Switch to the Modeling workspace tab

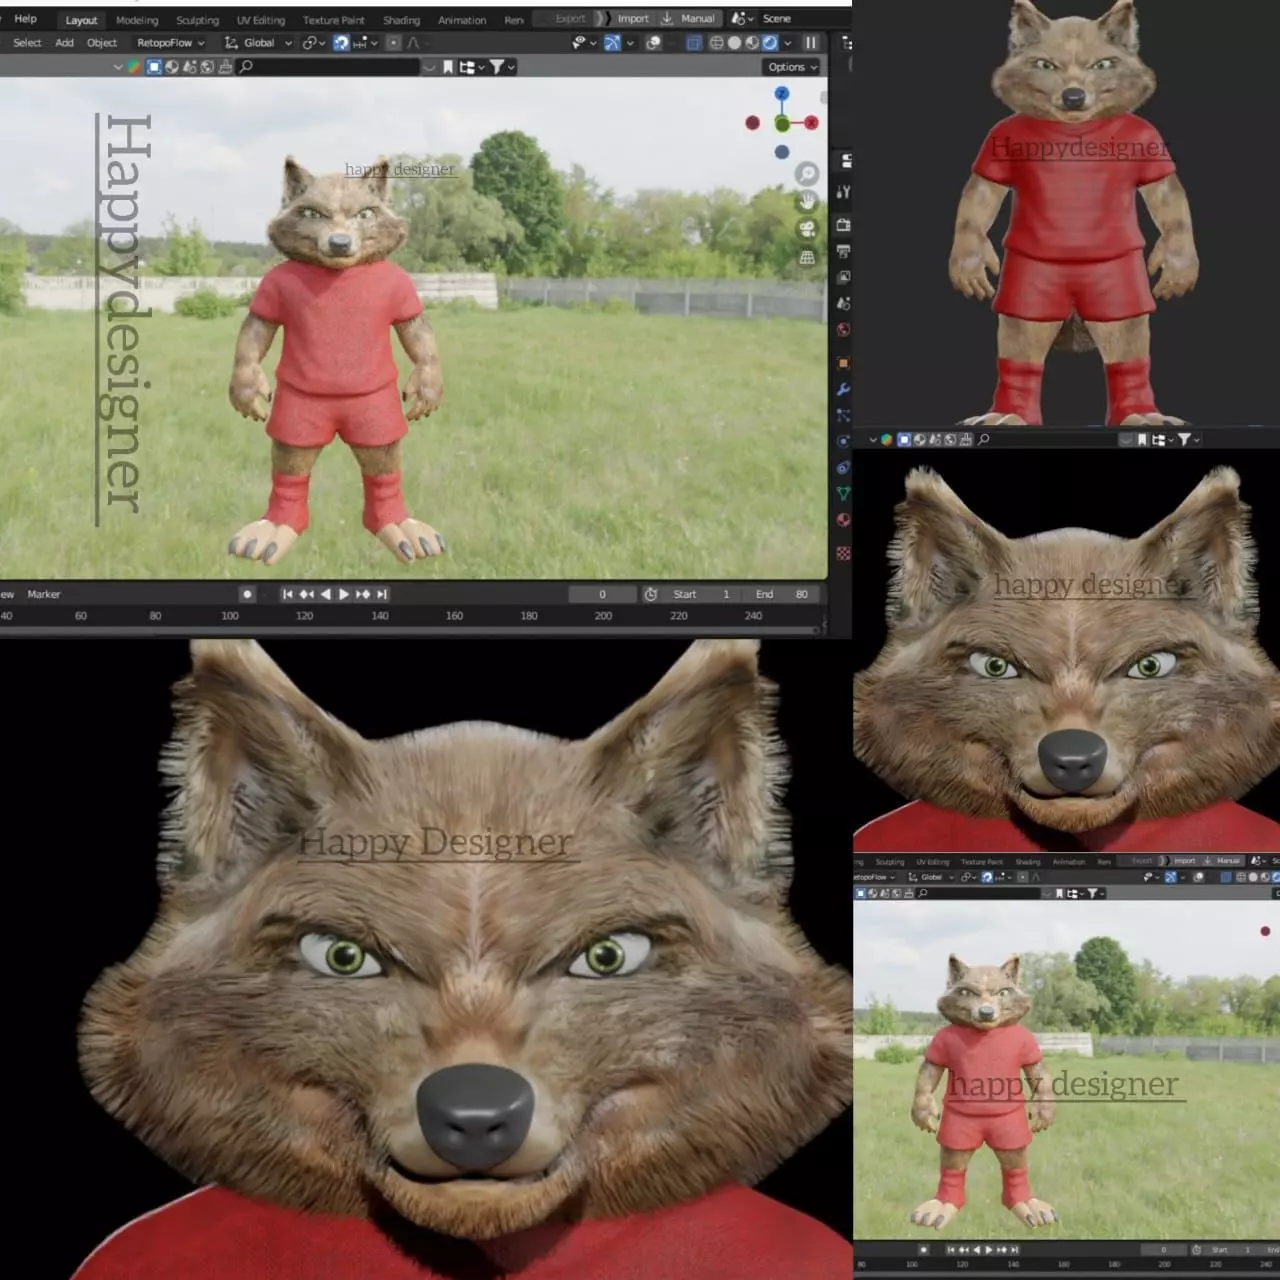tap(137, 20)
